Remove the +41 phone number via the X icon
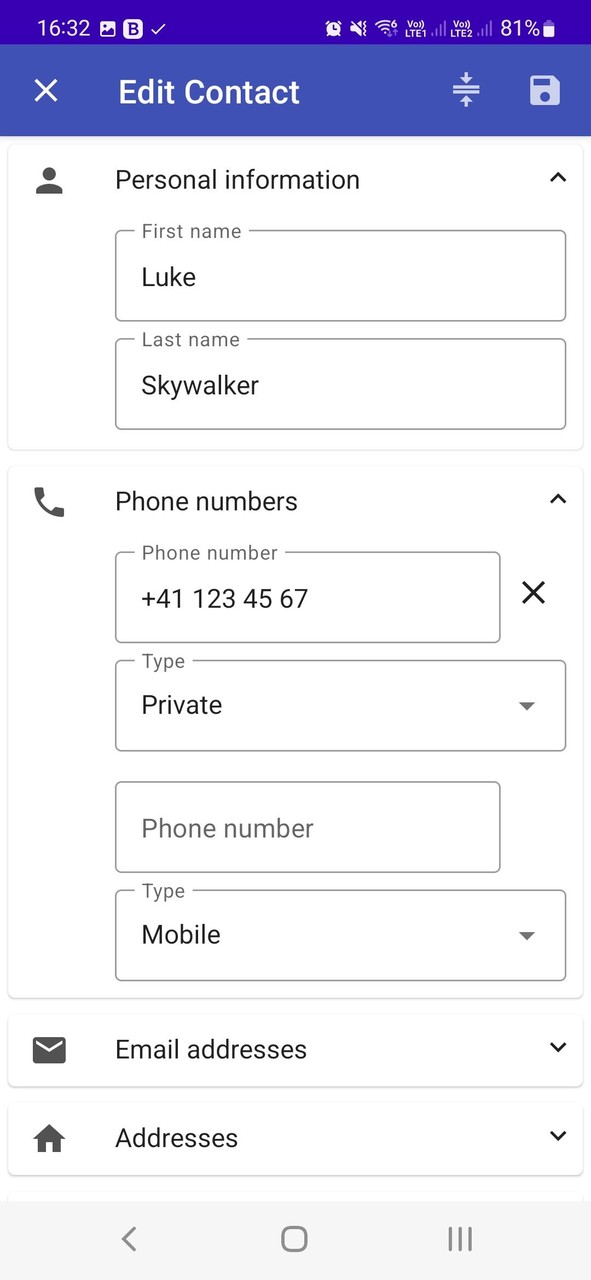 click(x=534, y=593)
